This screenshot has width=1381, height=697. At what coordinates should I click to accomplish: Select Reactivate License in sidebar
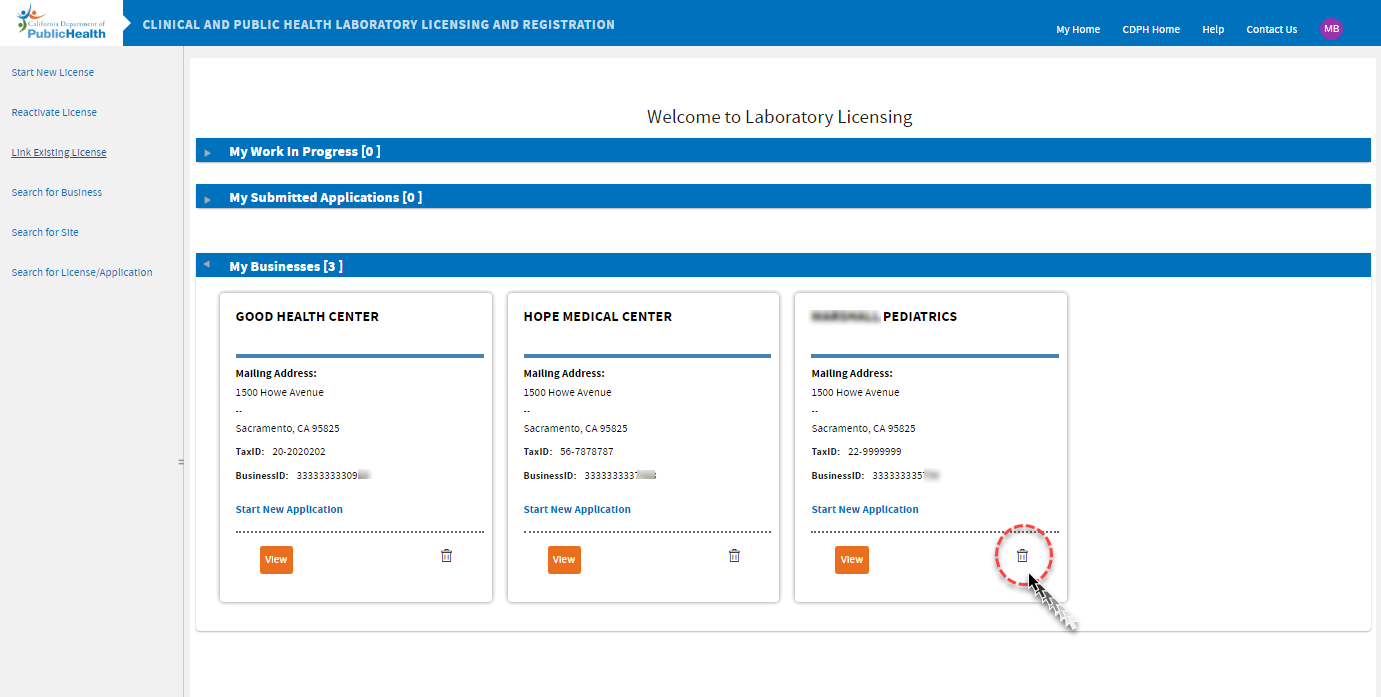[54, 113]
